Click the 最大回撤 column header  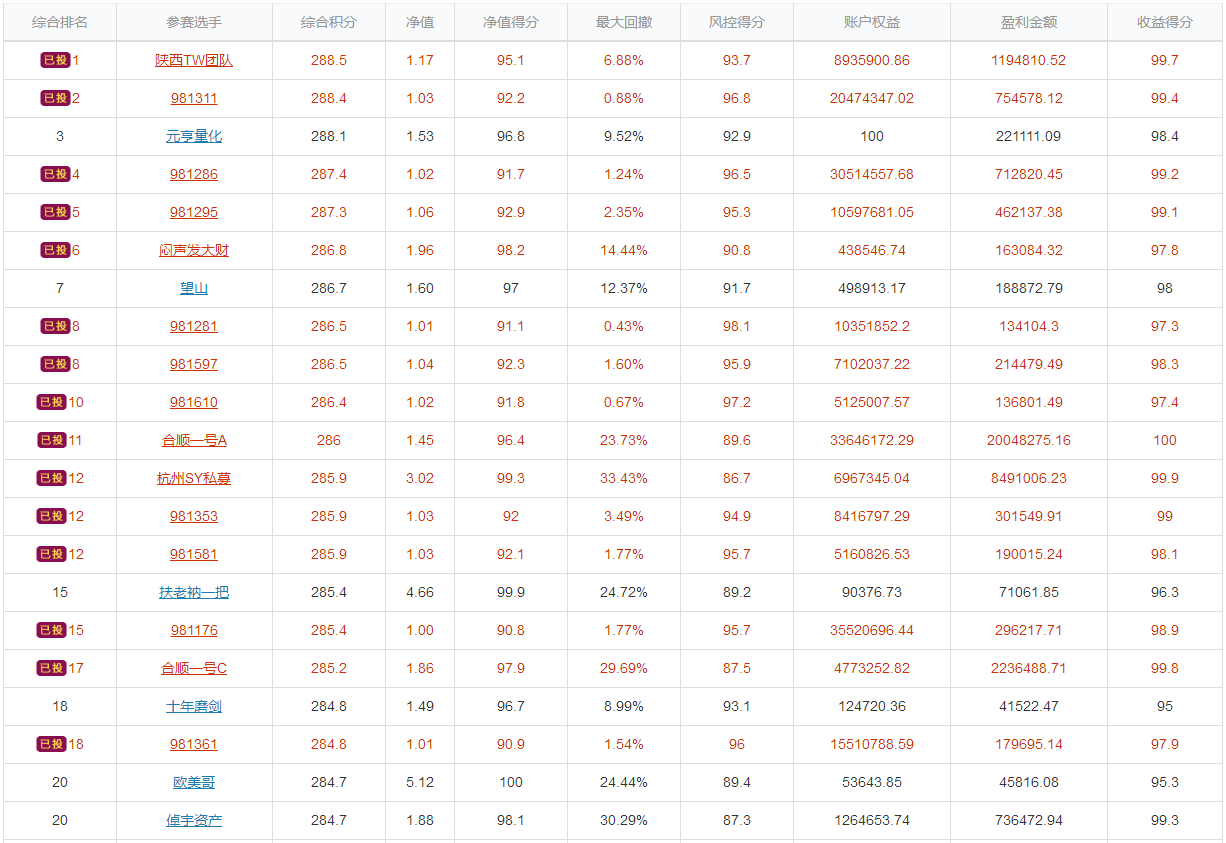[624, 22]
